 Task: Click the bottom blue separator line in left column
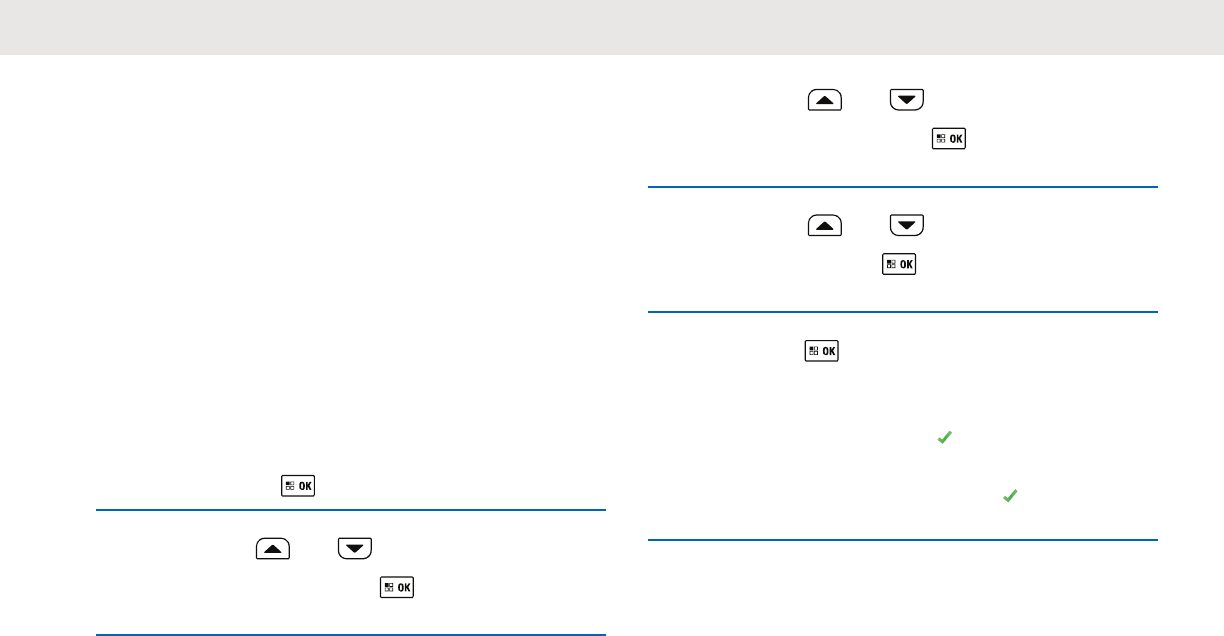pos(351,634)
